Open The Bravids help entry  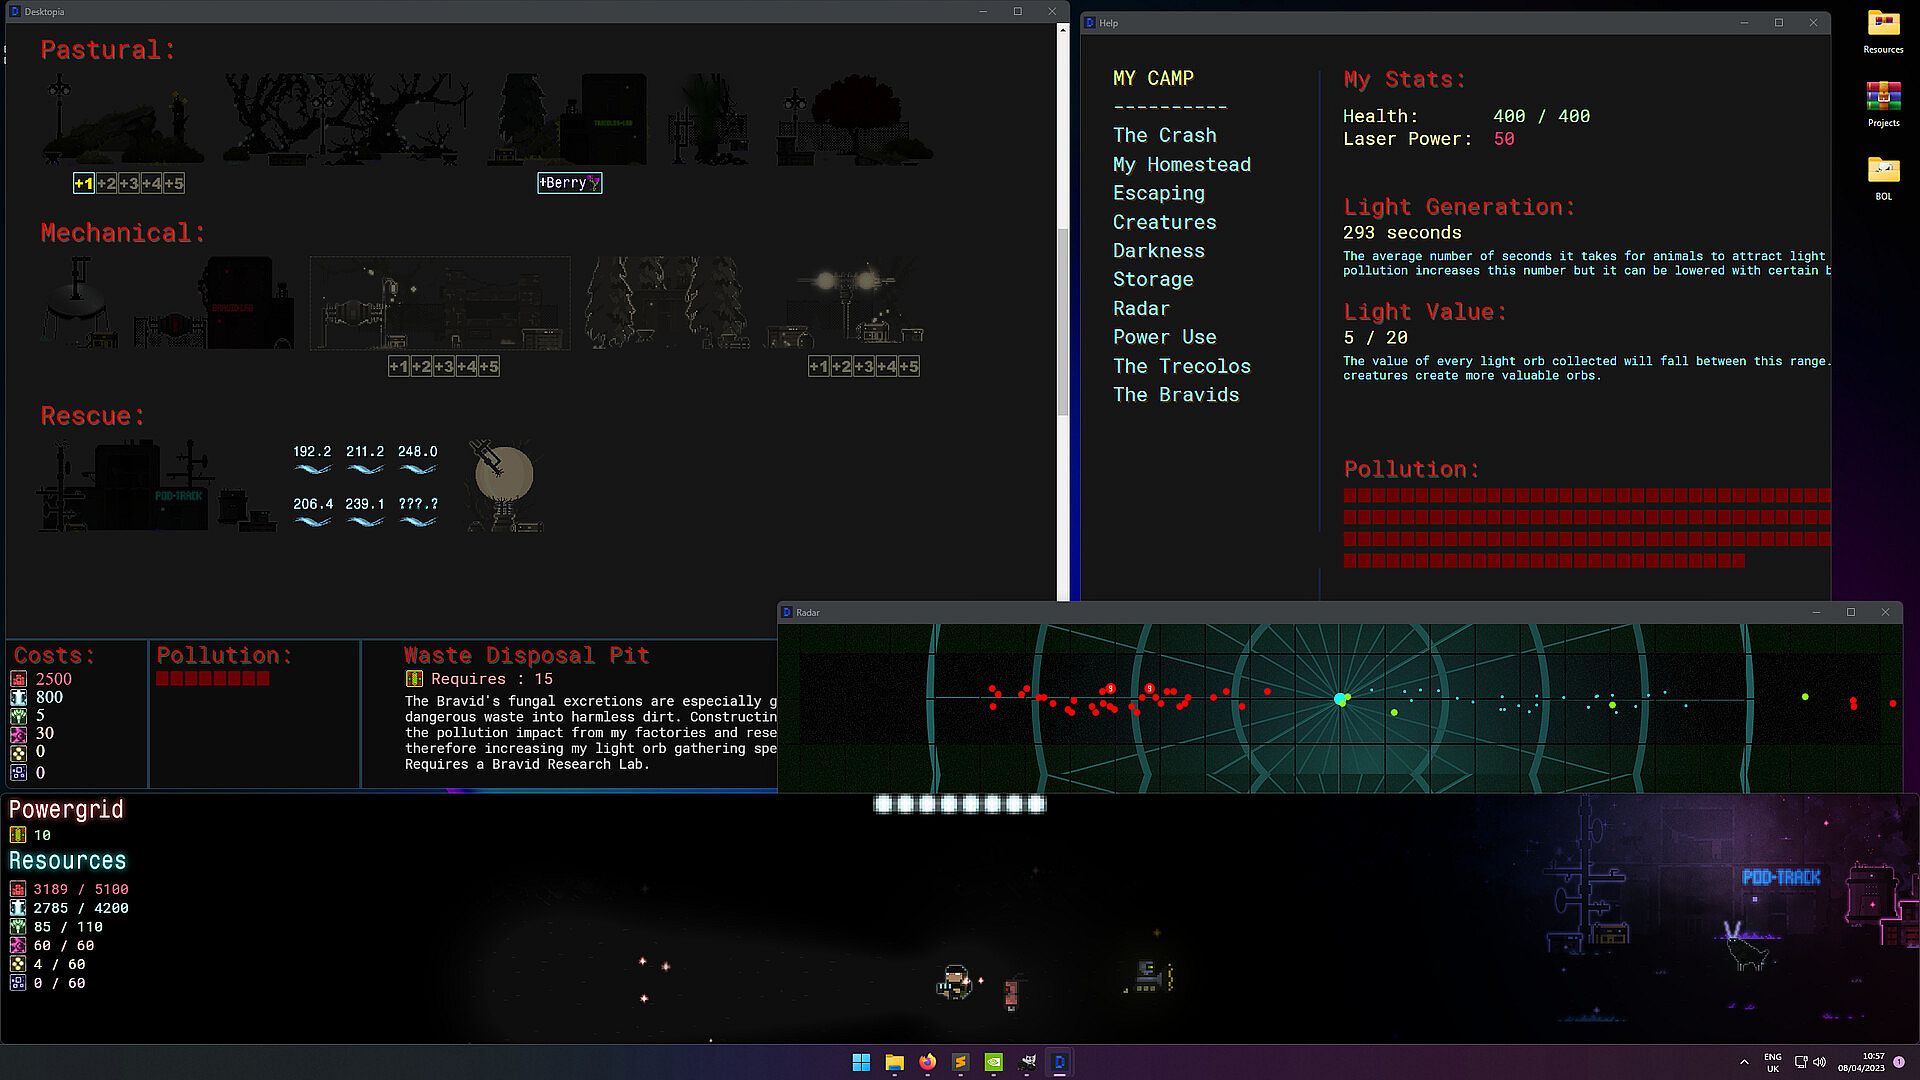(x=1175, y=395)
